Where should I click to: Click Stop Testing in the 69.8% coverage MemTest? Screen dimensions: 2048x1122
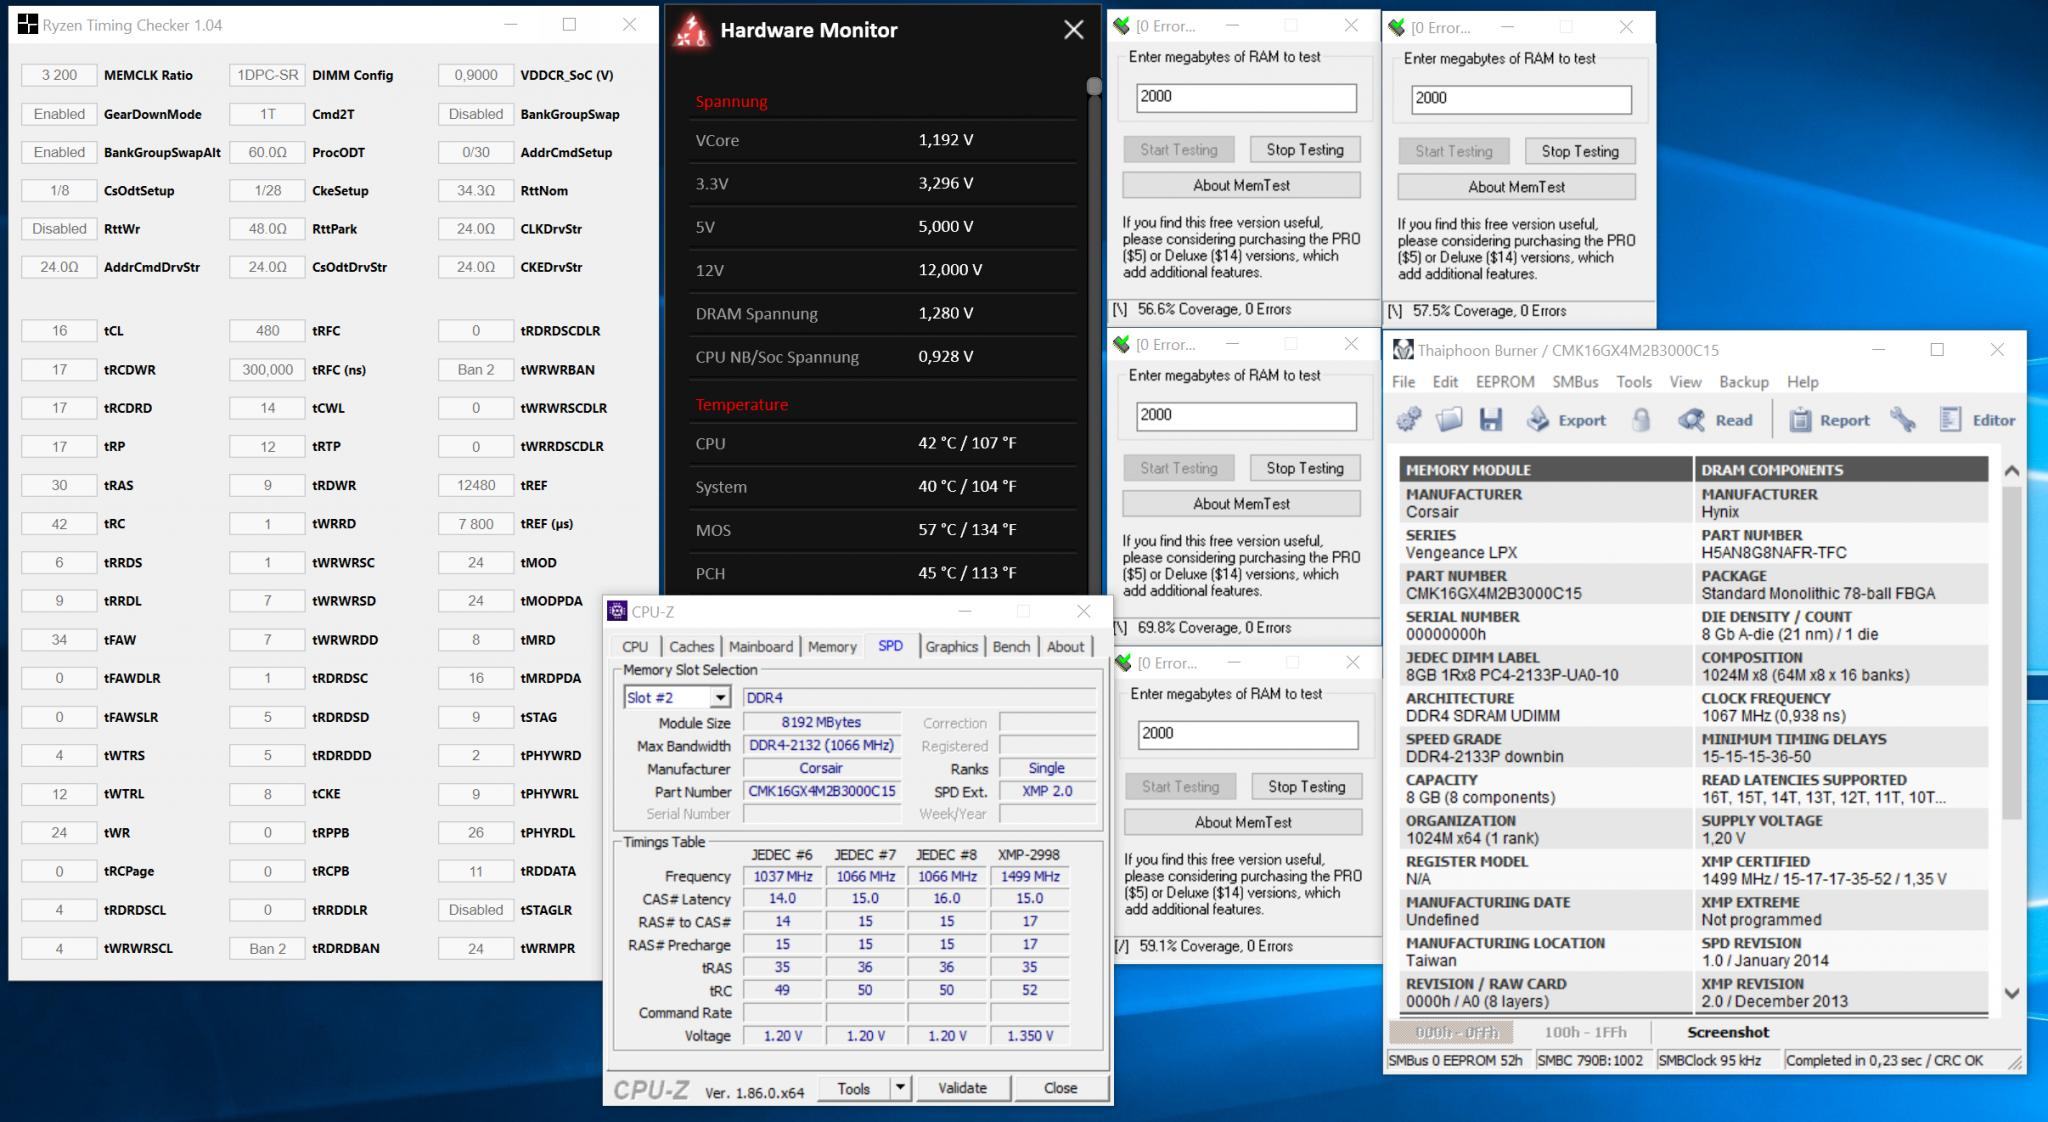pos(1304,468)
